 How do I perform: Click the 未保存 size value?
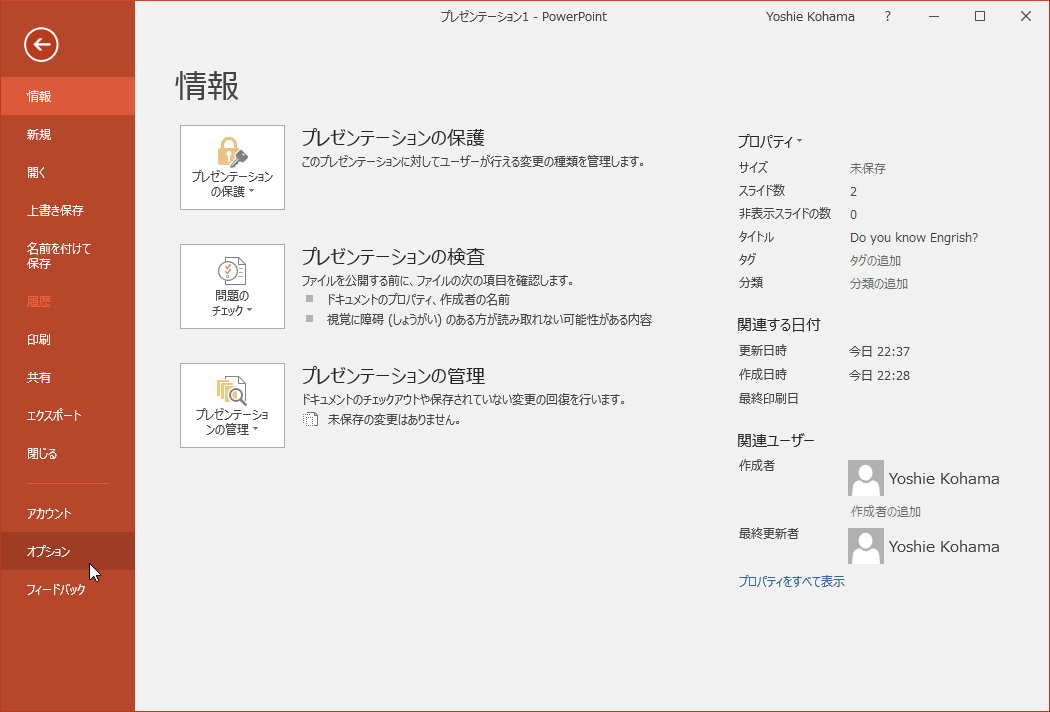pos(868,169)
